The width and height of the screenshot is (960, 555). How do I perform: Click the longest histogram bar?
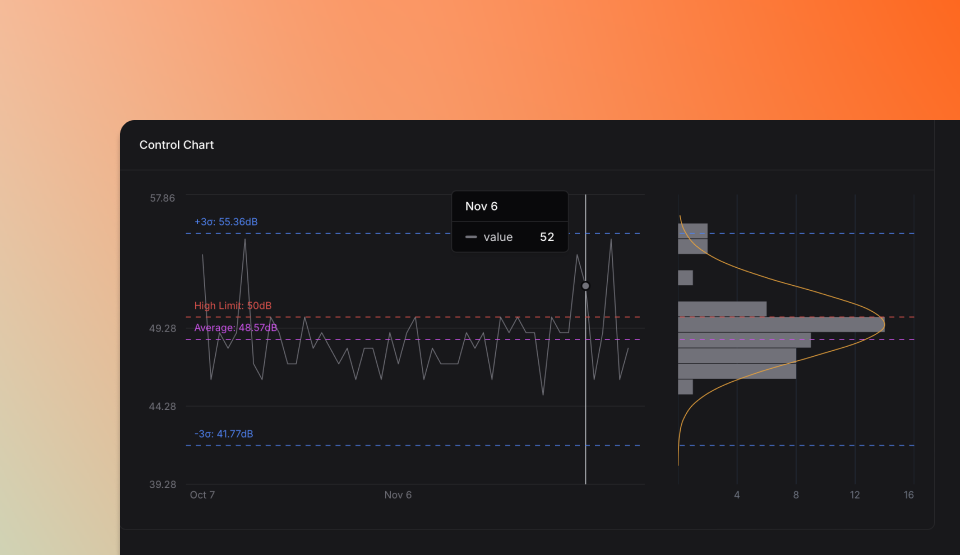coord(781,325)
